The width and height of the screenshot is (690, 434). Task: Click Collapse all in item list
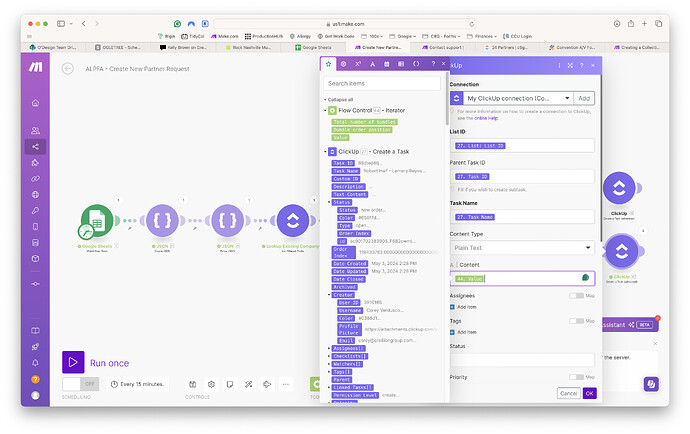coord(340,99)
